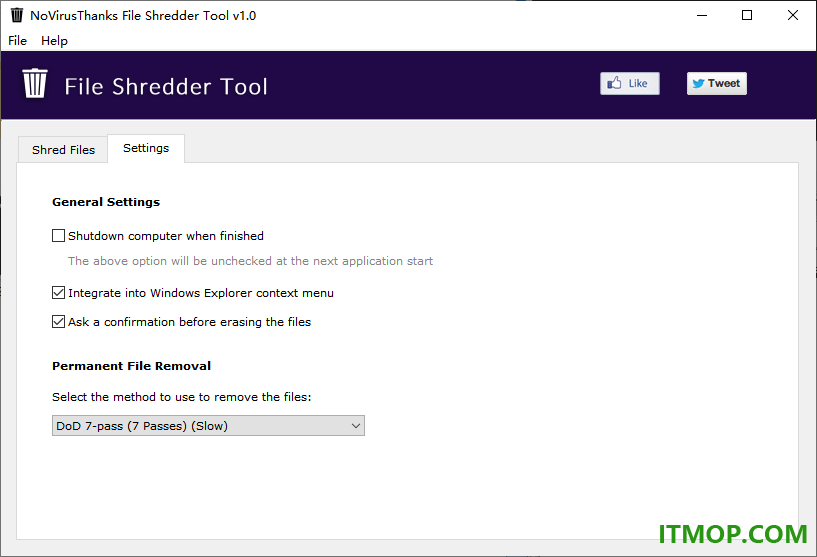Click the large shredder bin logo in the banner
The image size is (817, 557).
[x=35, y=83]
